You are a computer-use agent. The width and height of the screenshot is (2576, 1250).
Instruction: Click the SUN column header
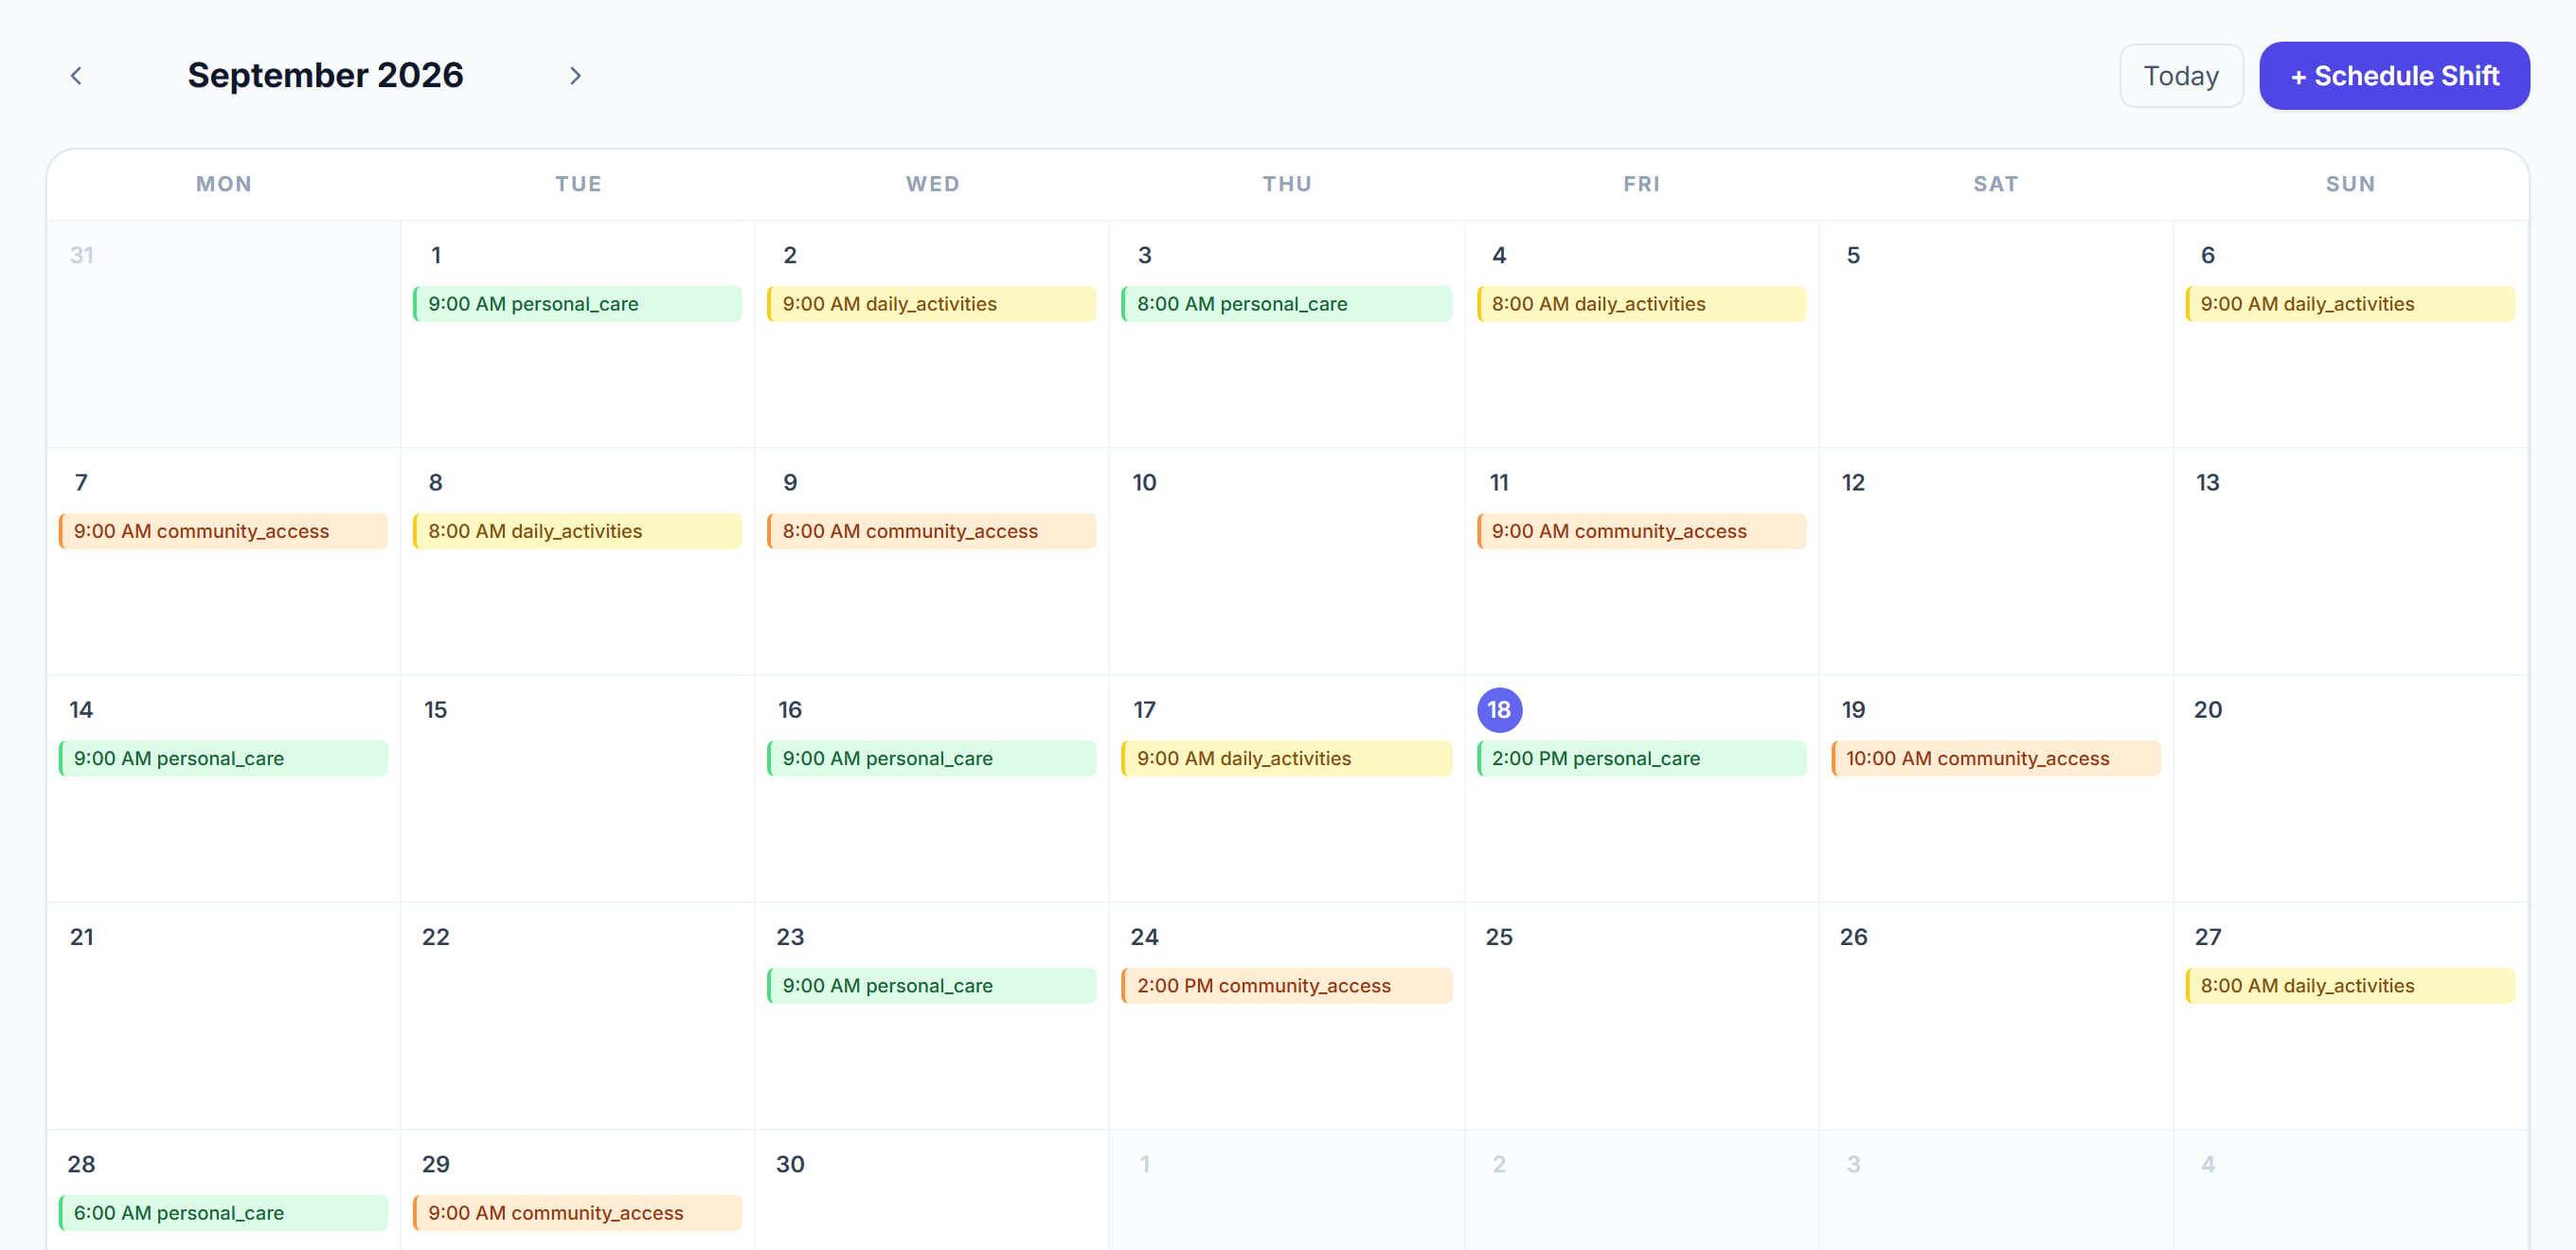(2350, 184)
